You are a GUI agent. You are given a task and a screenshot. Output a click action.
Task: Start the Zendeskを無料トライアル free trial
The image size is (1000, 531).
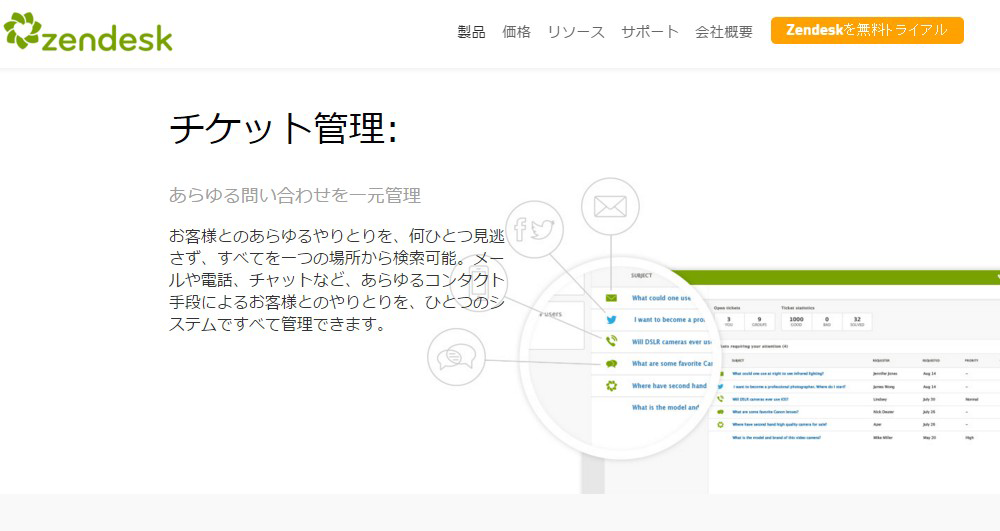point(867,30)
